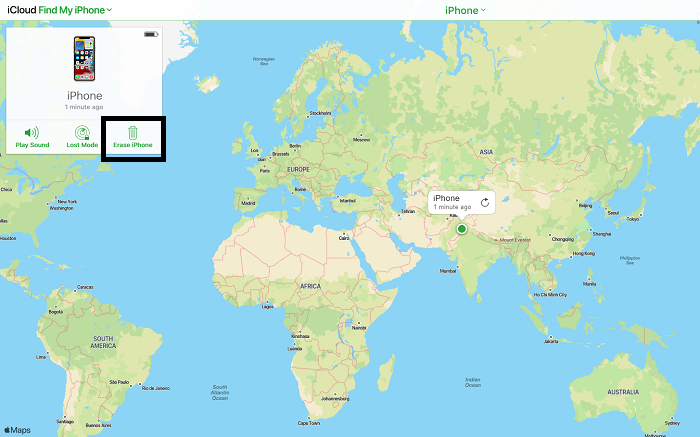
Task: Click the Apple Maps logo
Action: point(17,430)
